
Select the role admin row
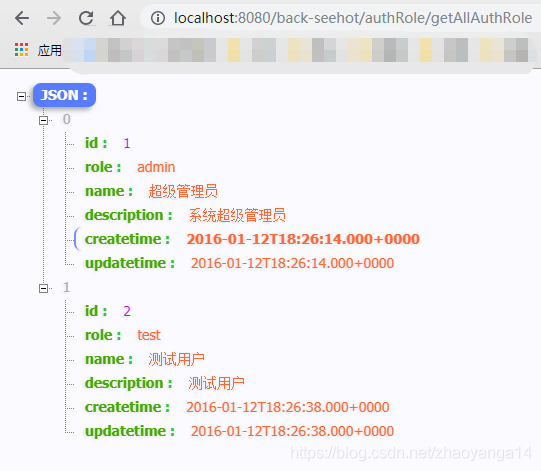[x=130, y=167]
